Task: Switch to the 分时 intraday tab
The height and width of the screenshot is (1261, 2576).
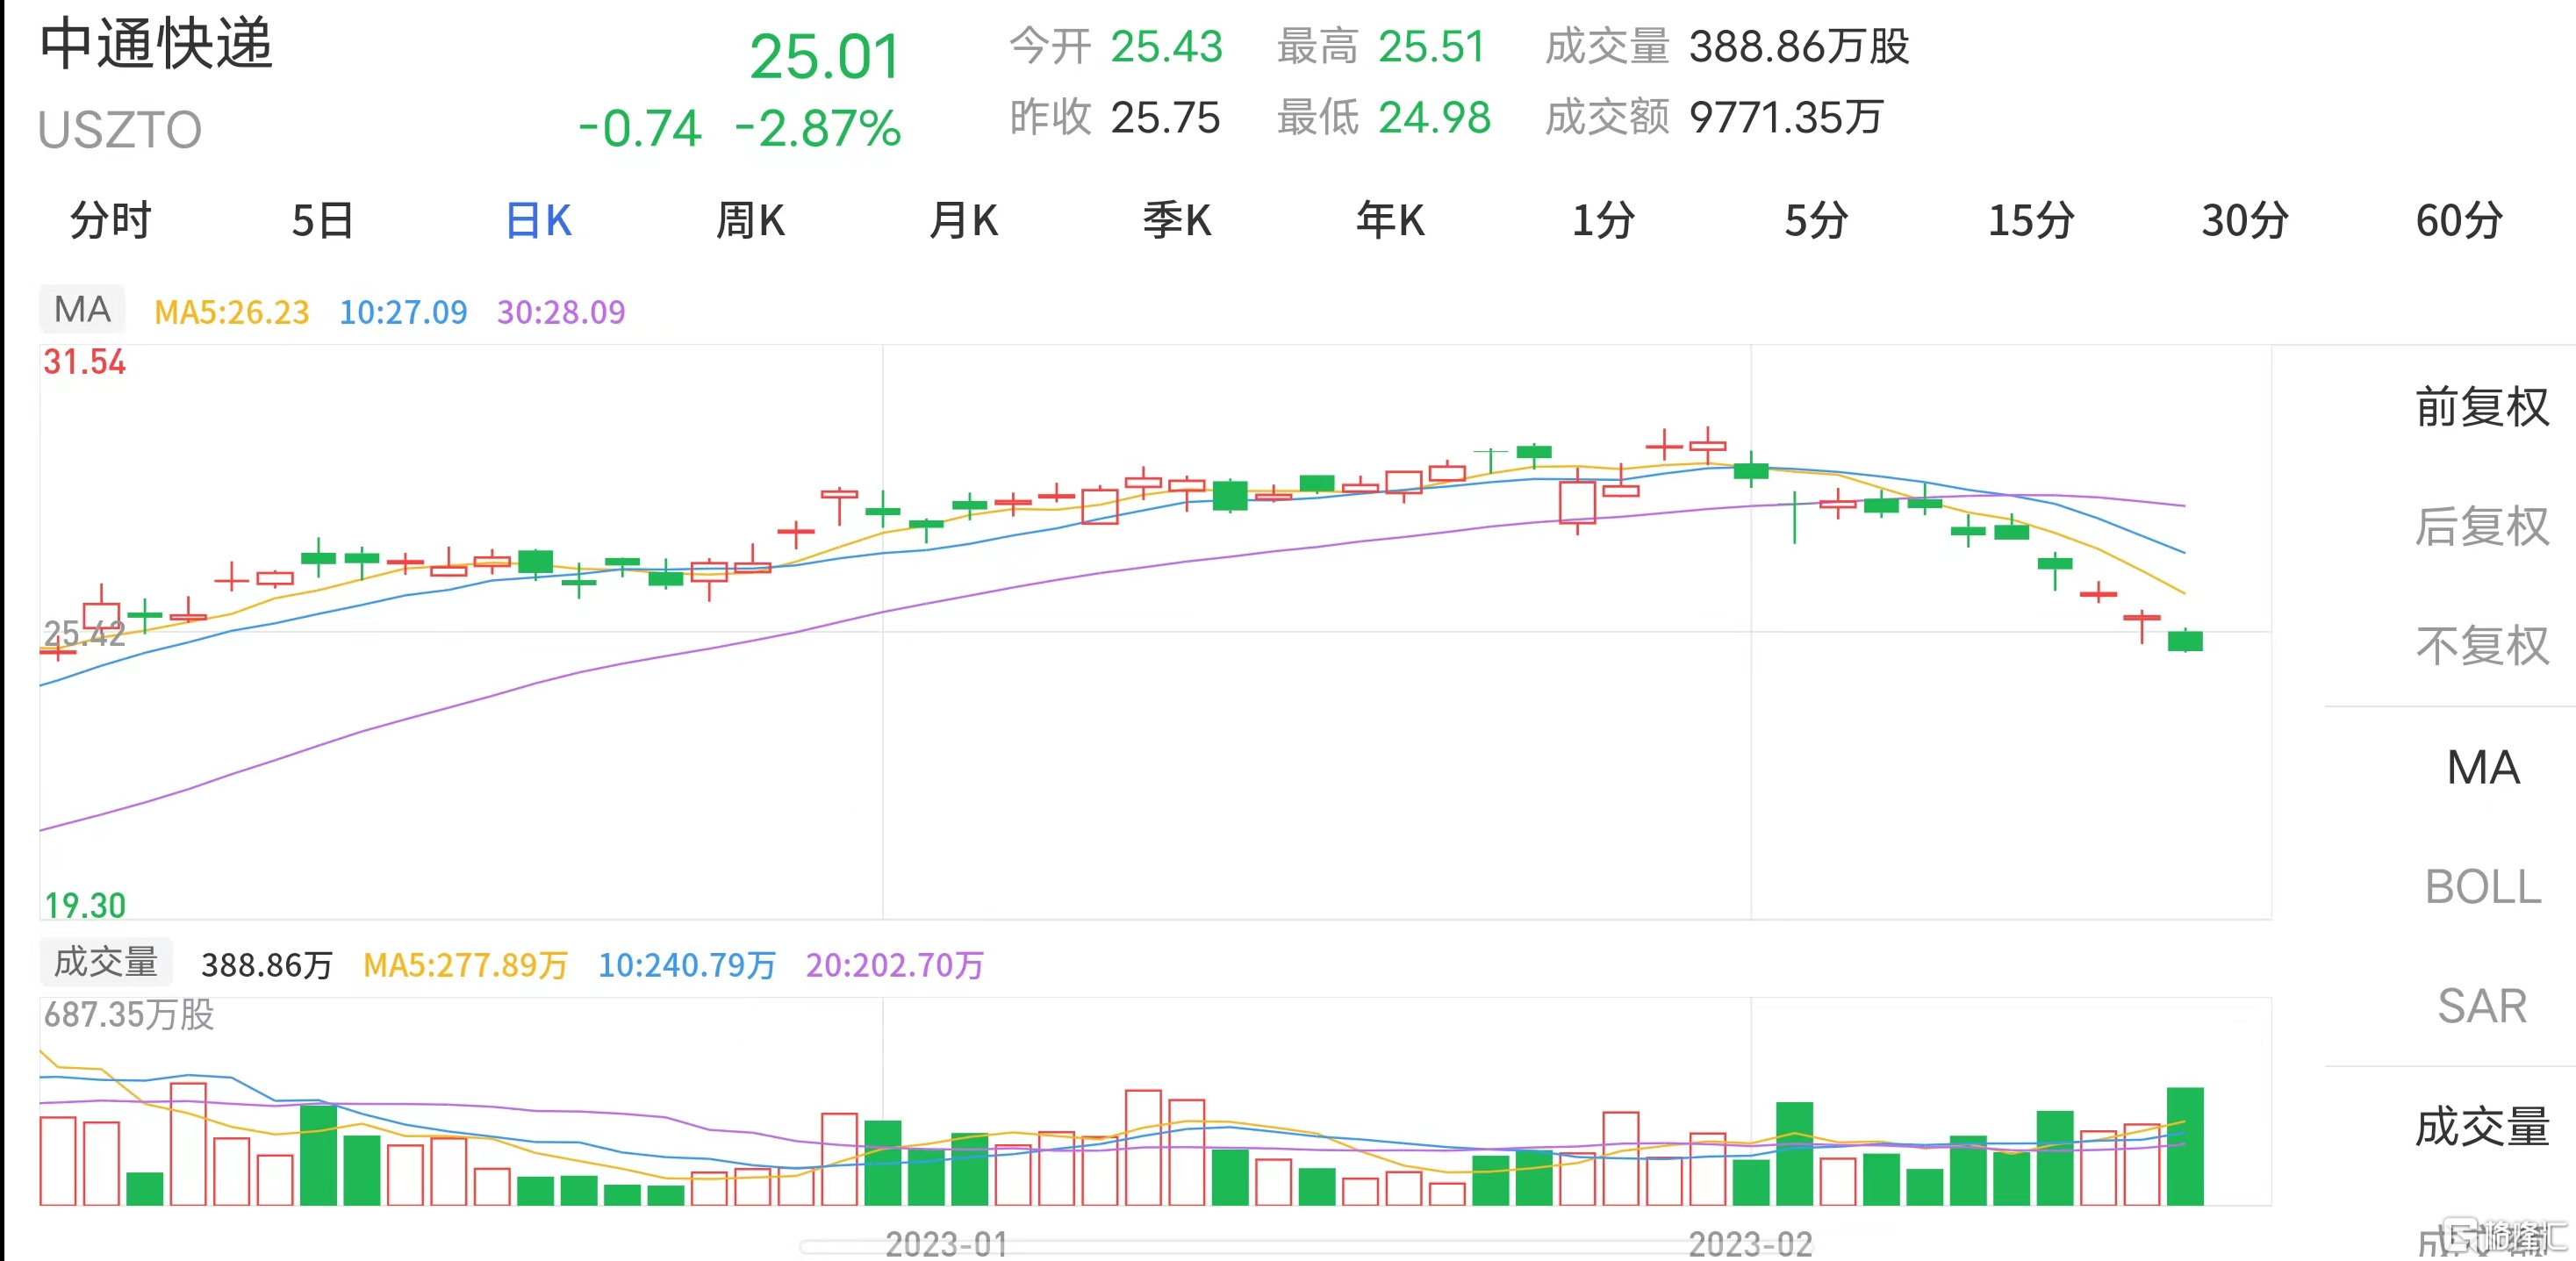Action: pyautogui.click(x=111, y=220)
